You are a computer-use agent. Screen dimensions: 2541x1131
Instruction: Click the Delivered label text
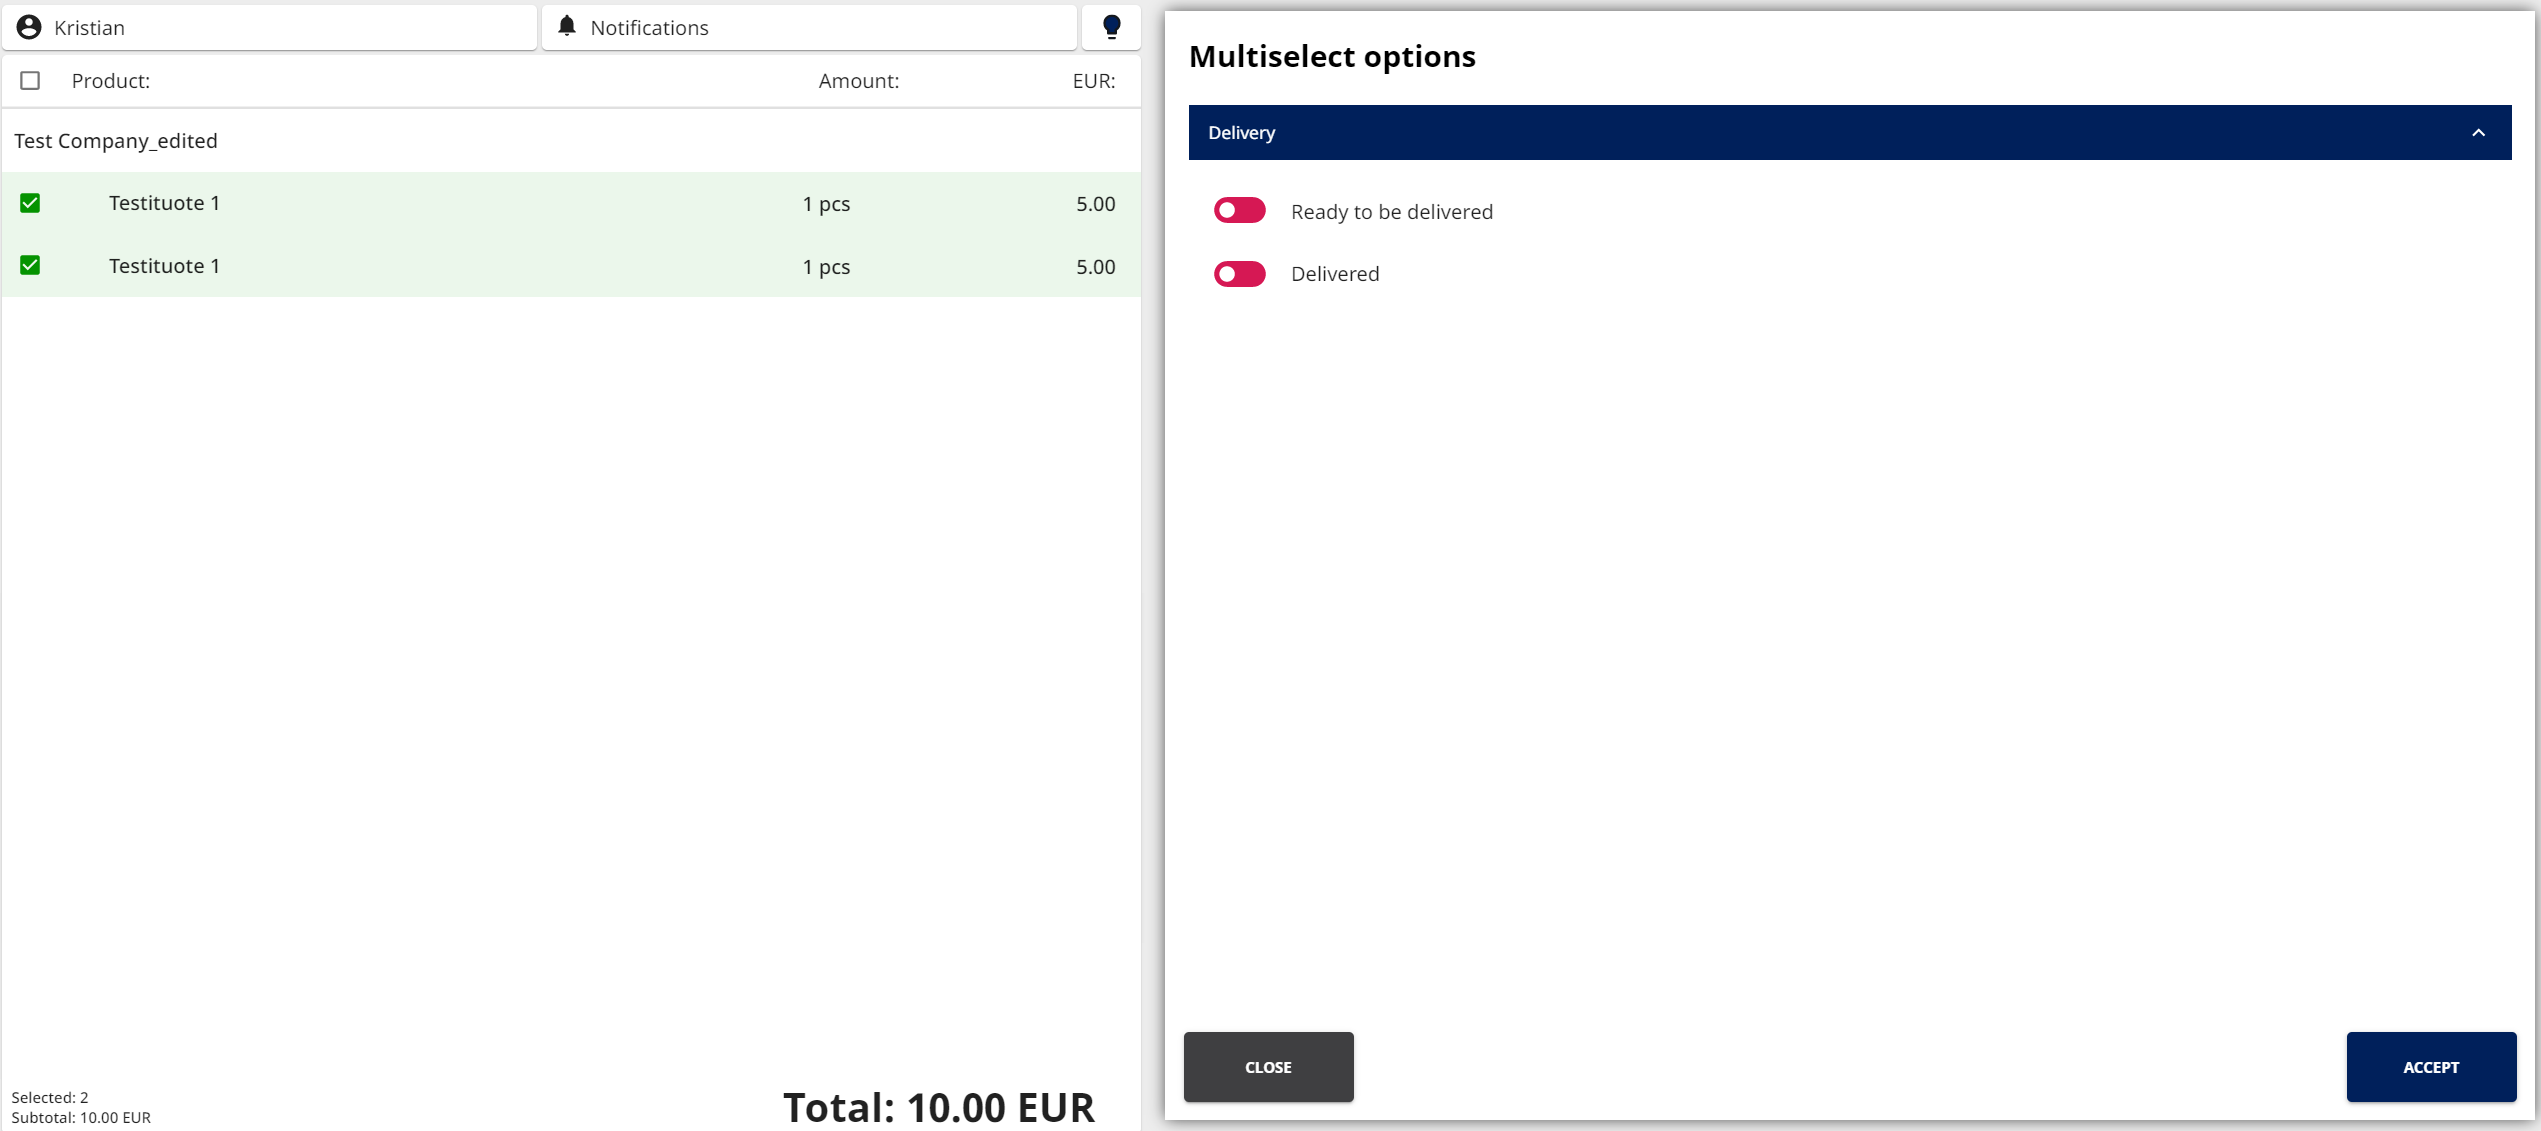coord(1334,274)
